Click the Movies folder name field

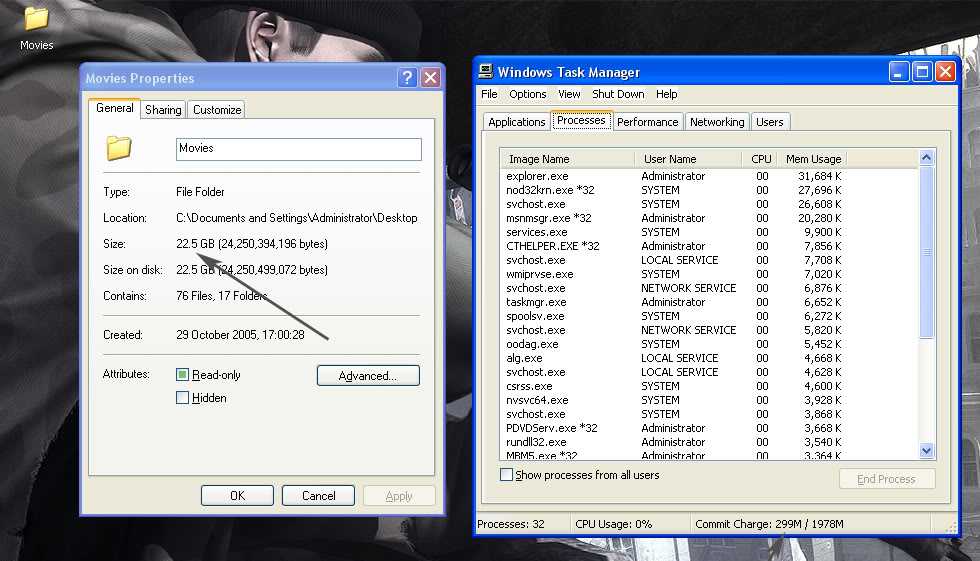[x=298, y=148]
